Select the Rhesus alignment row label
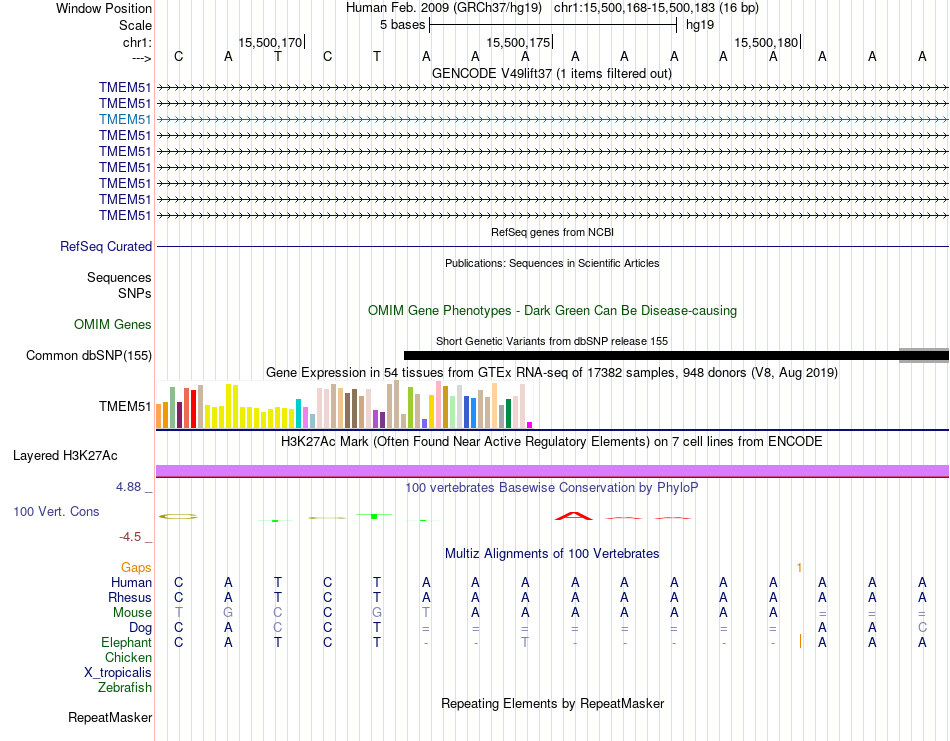The image size is (950, 741). point(130,598)
